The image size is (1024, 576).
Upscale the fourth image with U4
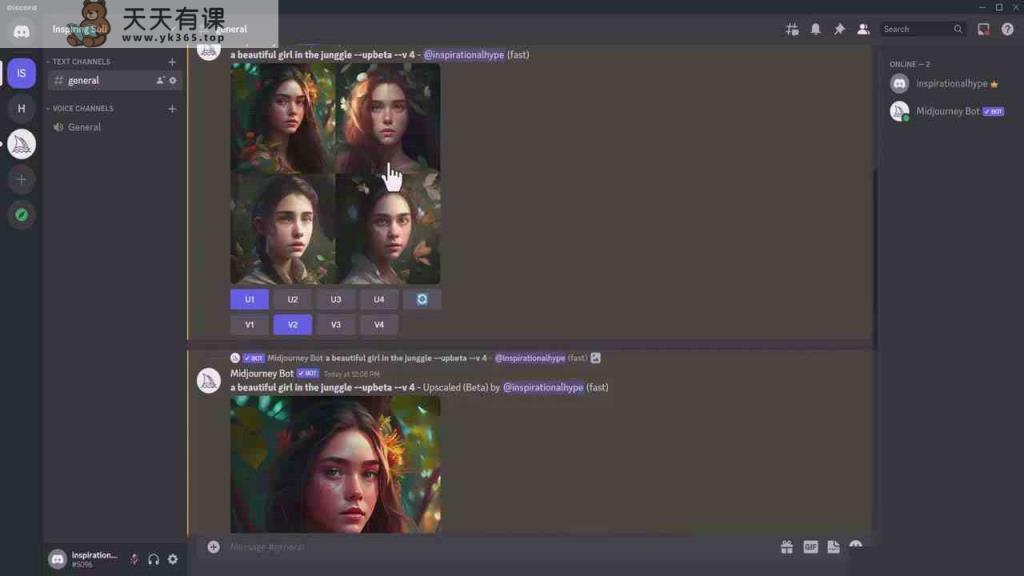379,299
